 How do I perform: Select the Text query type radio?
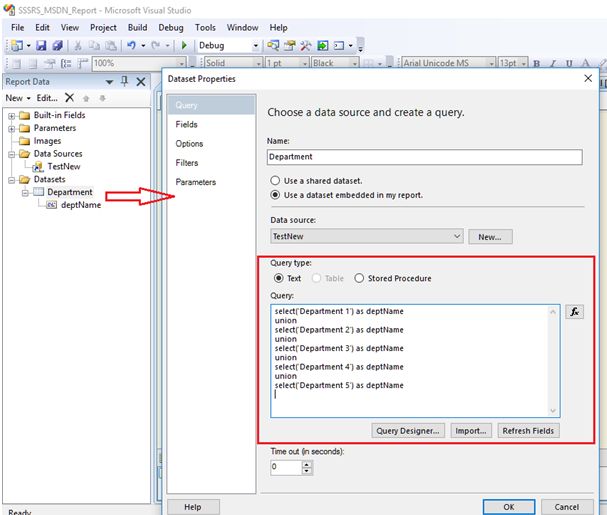pyautogui.click(x=278, y=278)
